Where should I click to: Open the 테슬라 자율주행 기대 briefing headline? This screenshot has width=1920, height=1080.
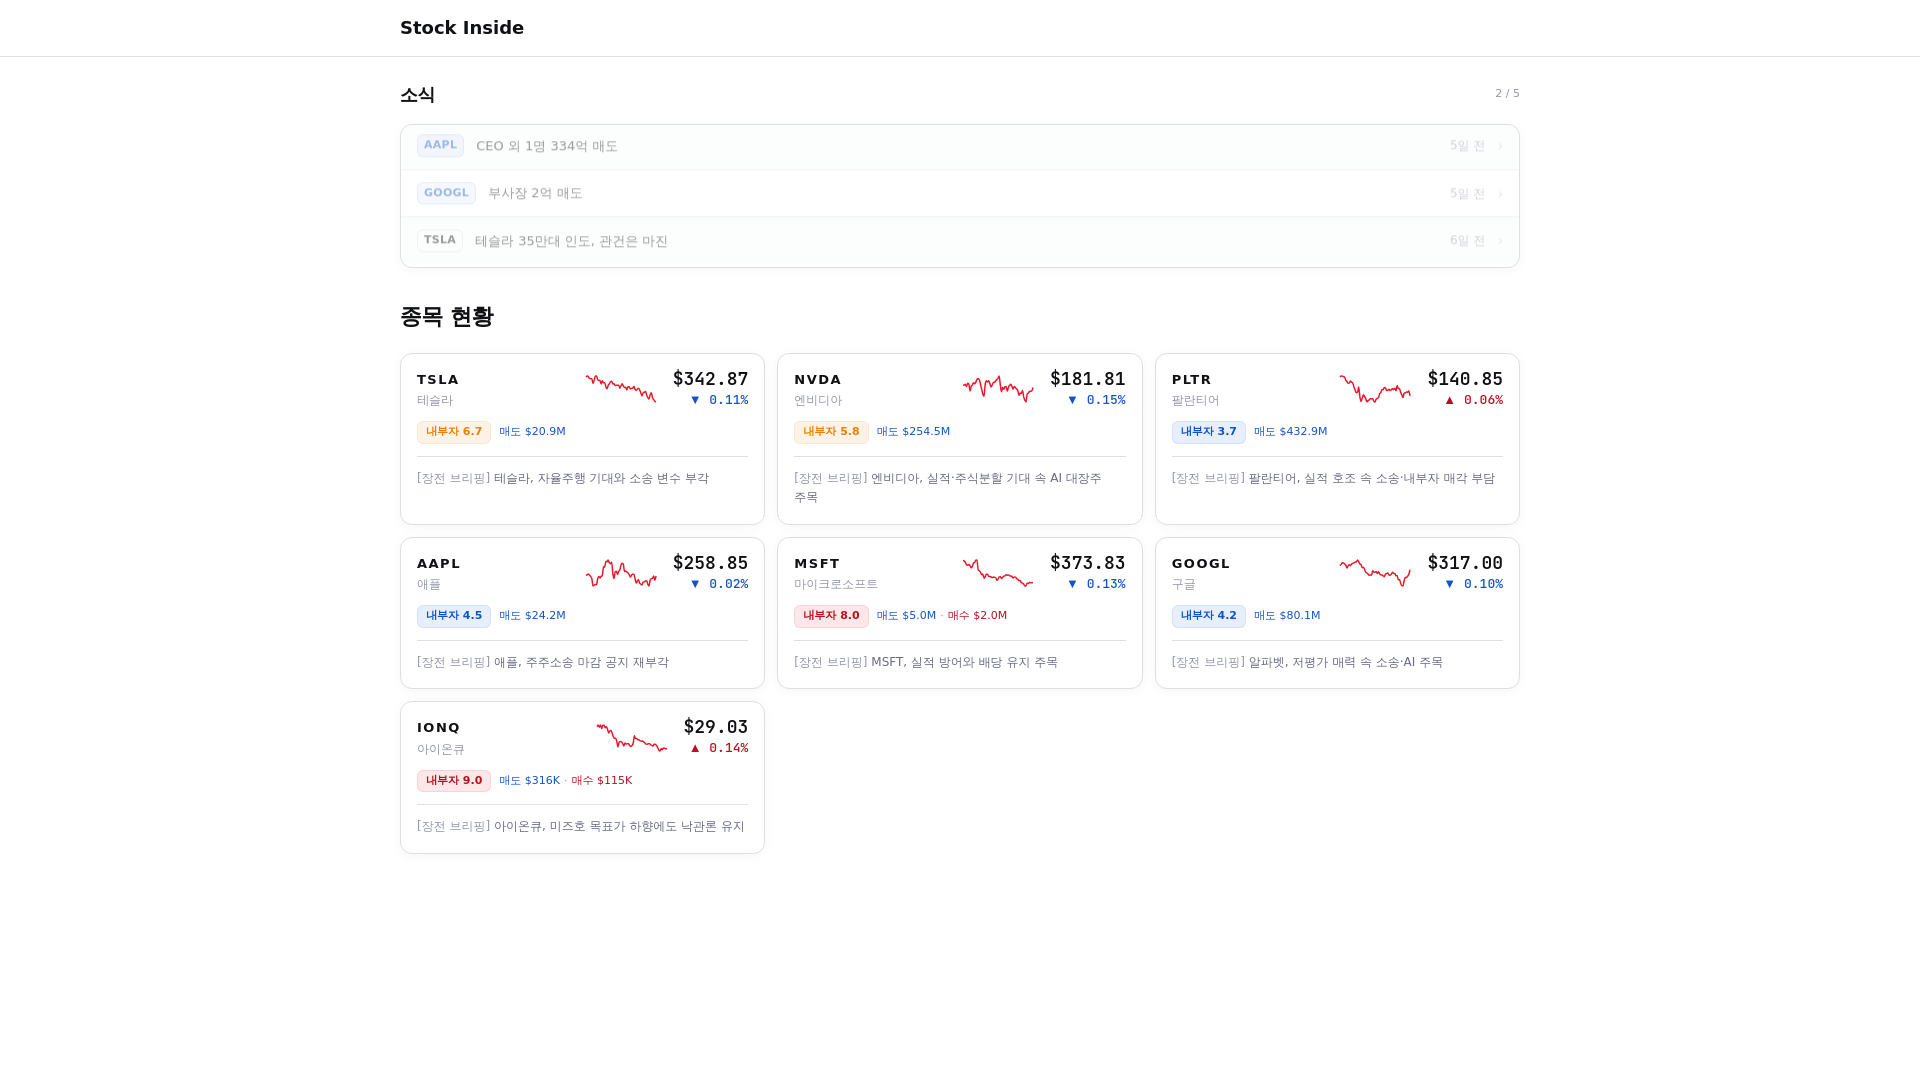(563, 479)
